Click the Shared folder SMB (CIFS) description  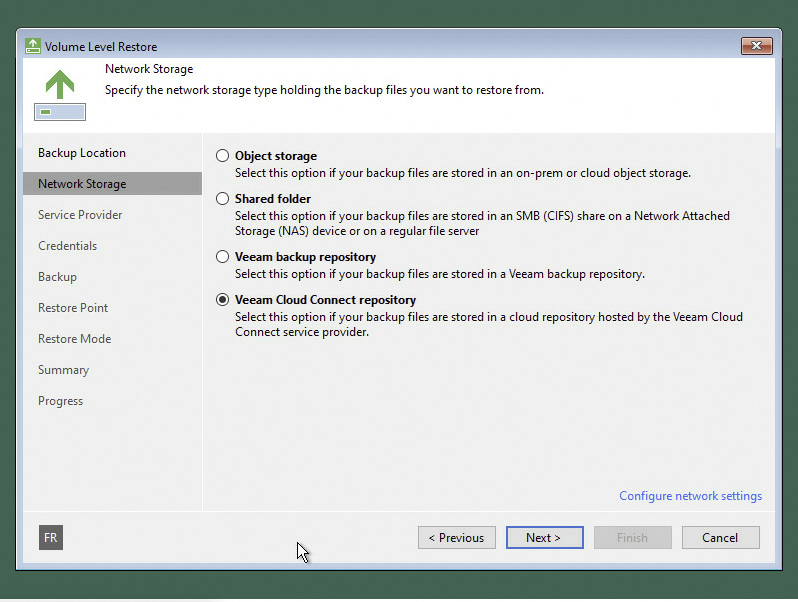point(482,223)
